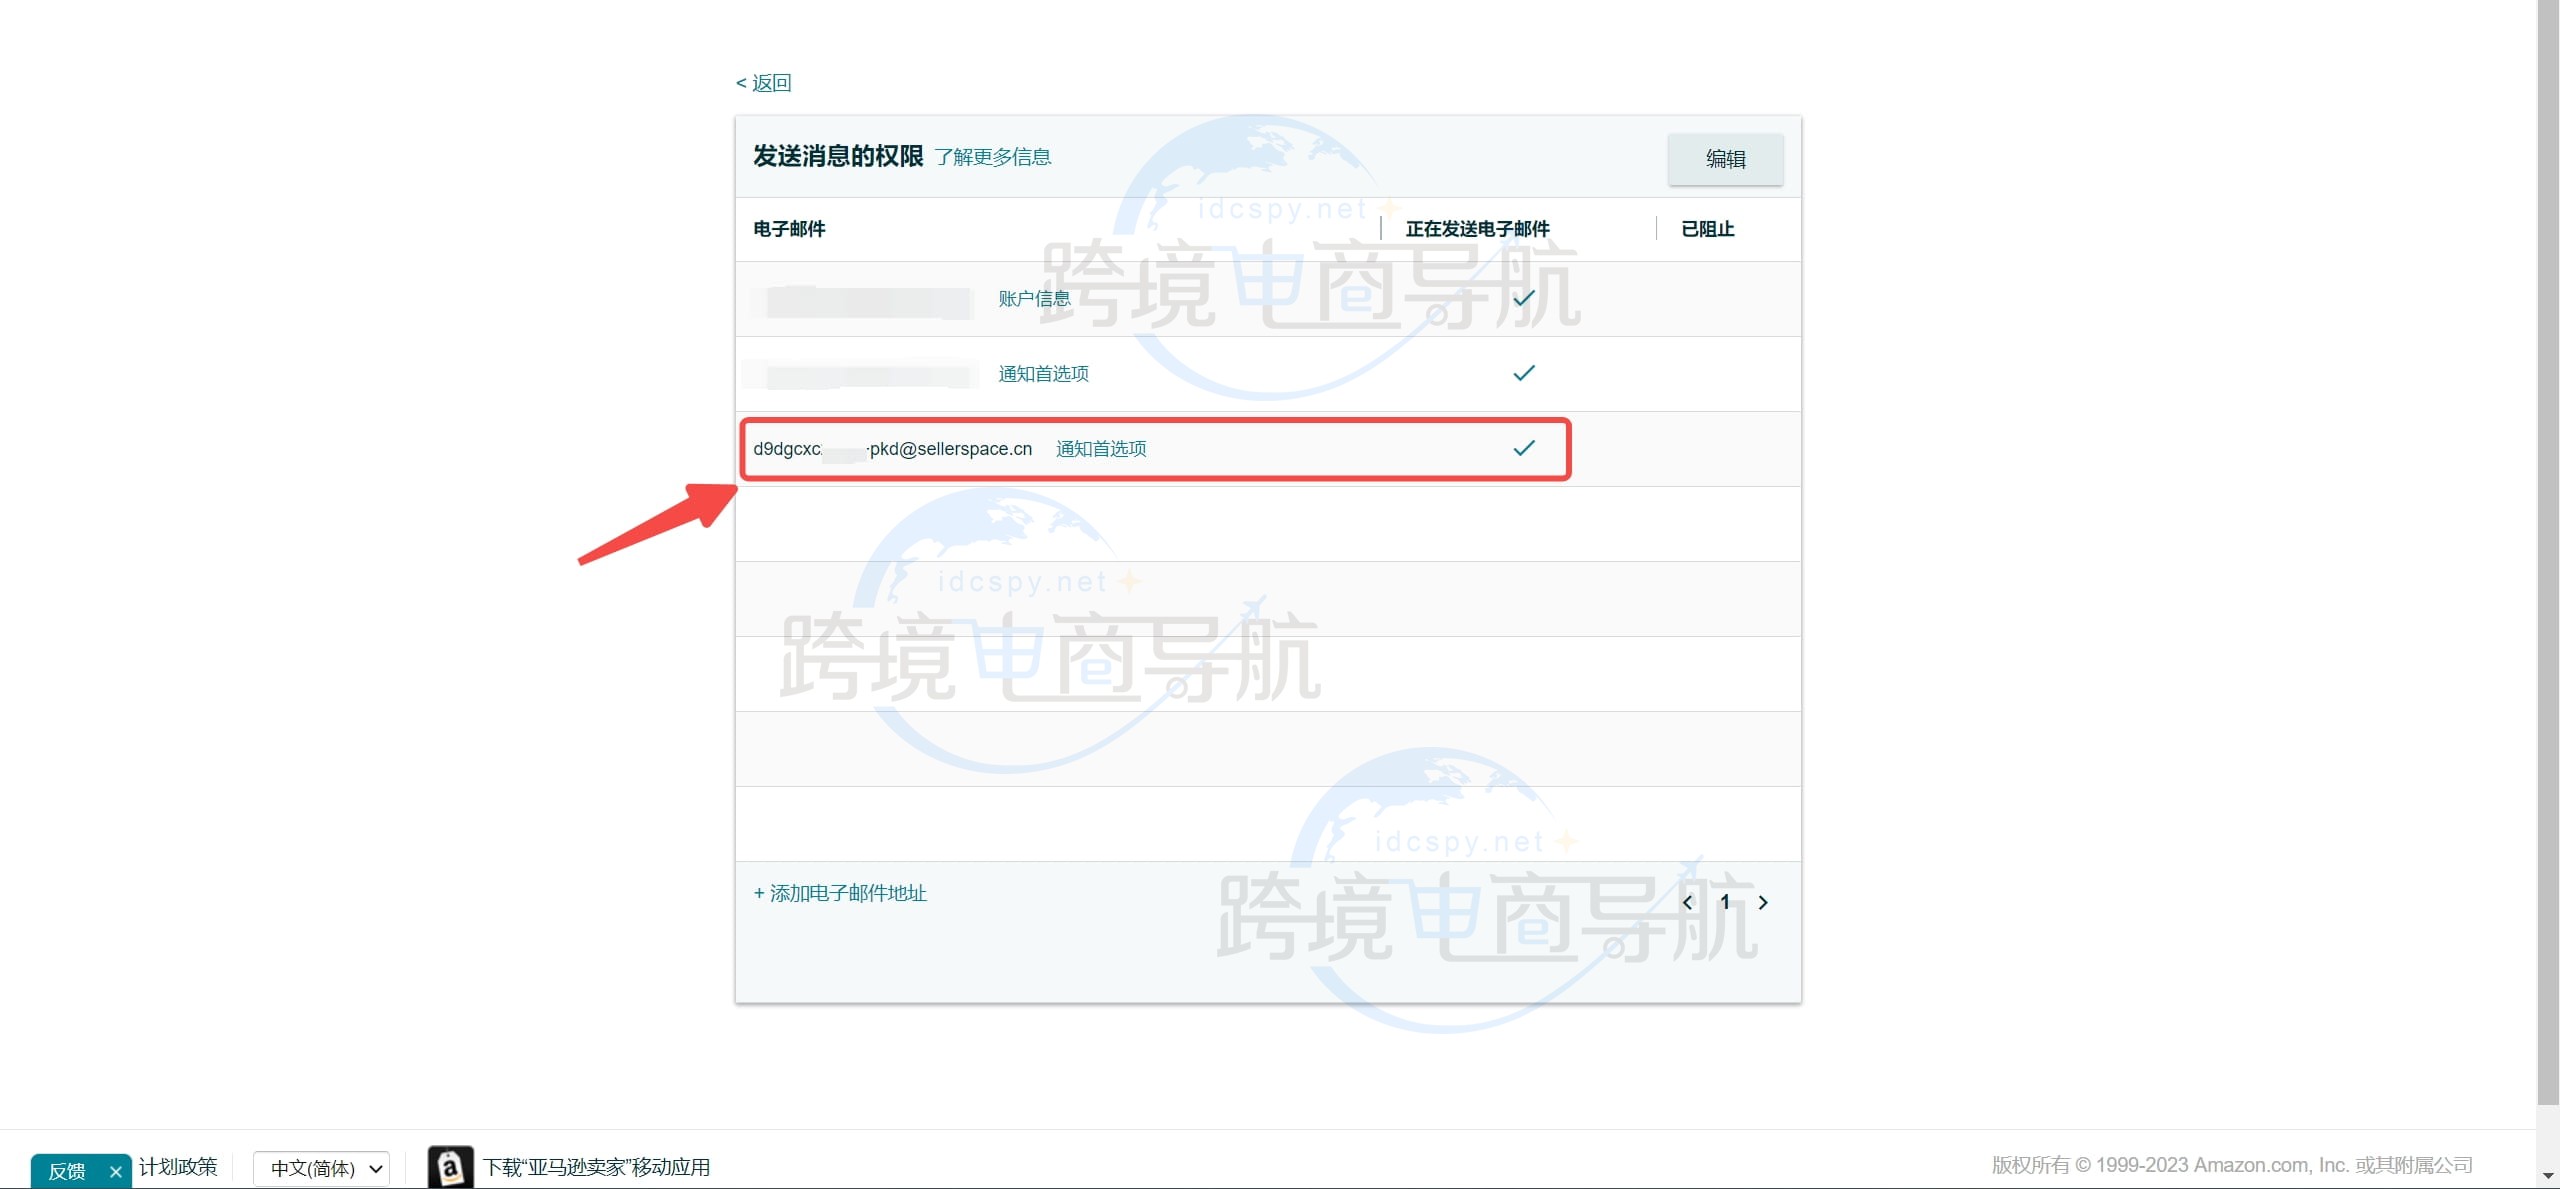Select page 1 in the pagination control
The width and height of the screenshot is (2560, 1189).
[1726, 902]
